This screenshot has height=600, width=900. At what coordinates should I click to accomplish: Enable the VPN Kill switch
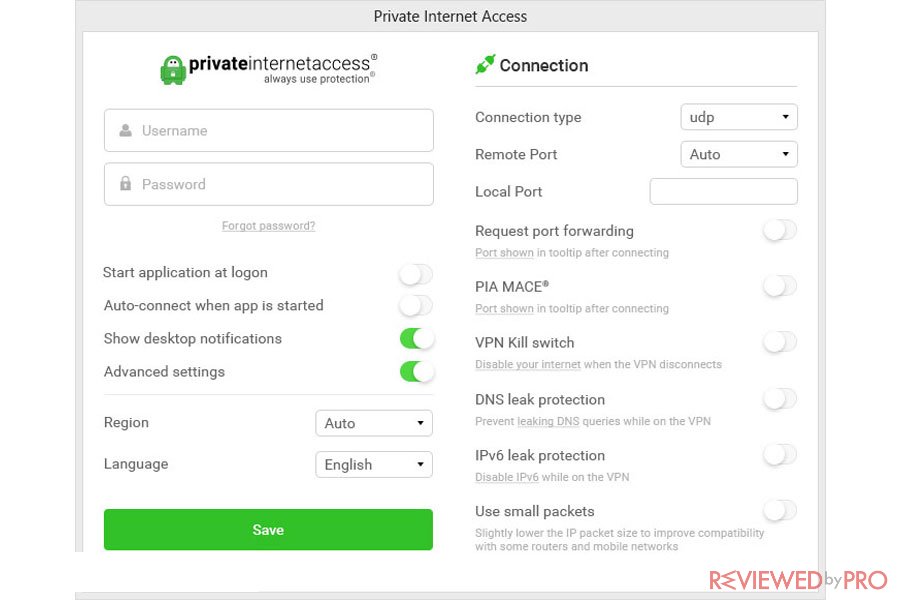tap(780, 342)
